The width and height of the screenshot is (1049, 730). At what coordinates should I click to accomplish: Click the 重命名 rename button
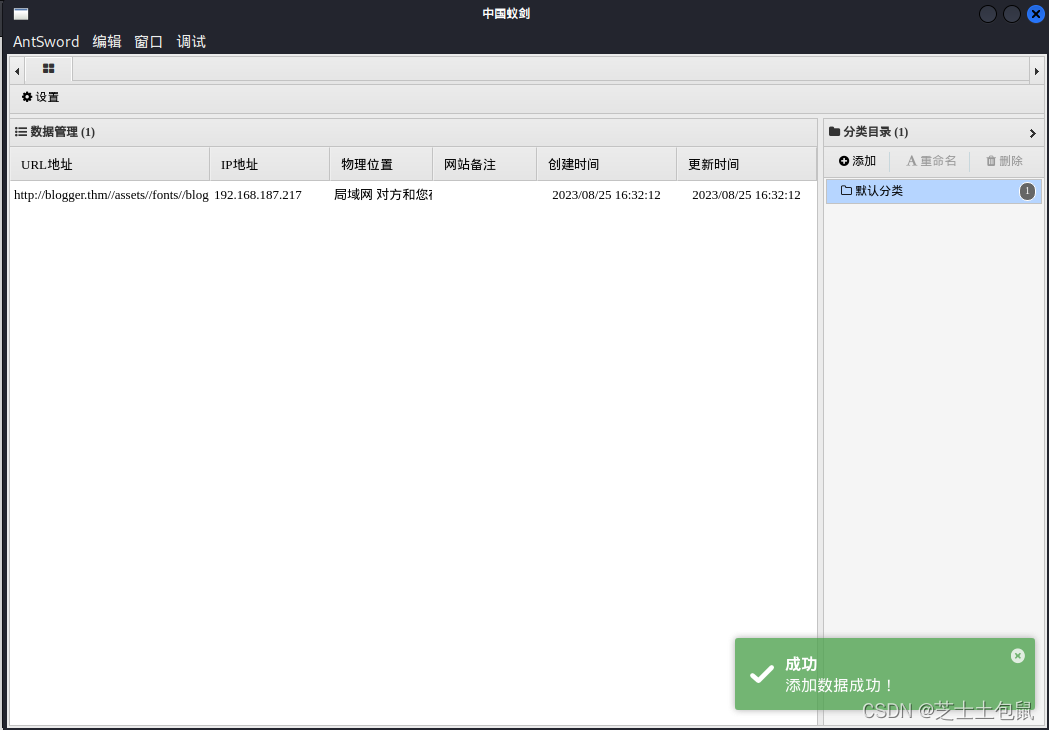coord(931,161)
